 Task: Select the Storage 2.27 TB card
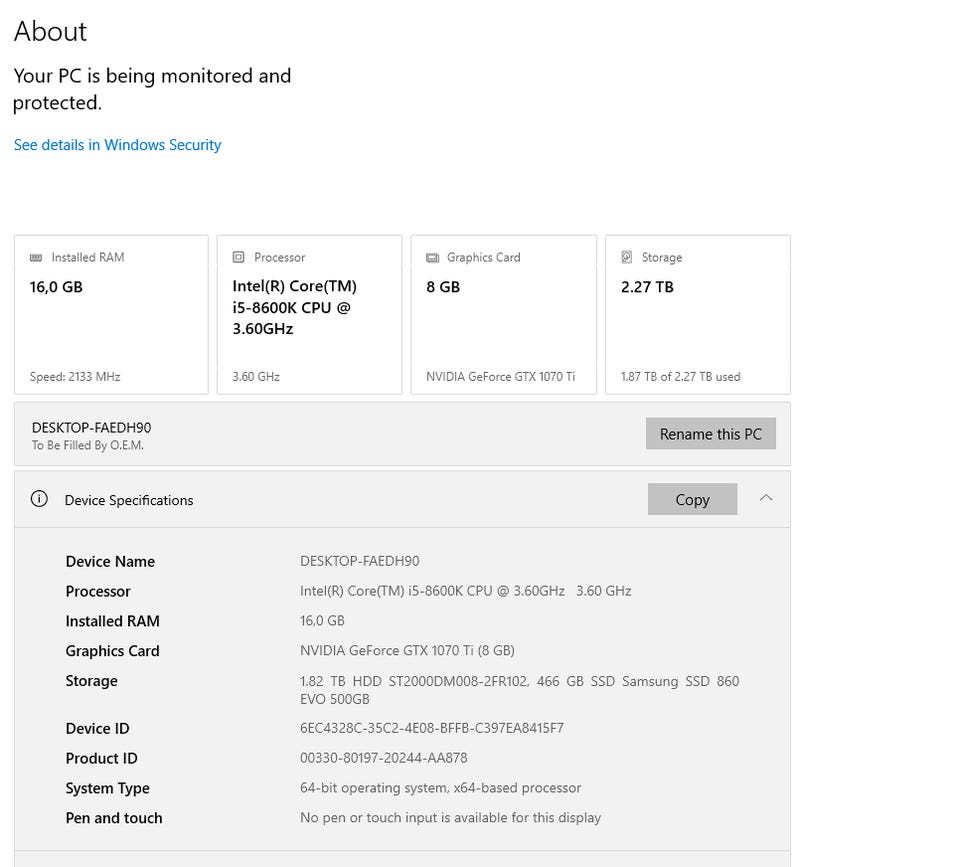pyautogui.click(x=697, y=315)
